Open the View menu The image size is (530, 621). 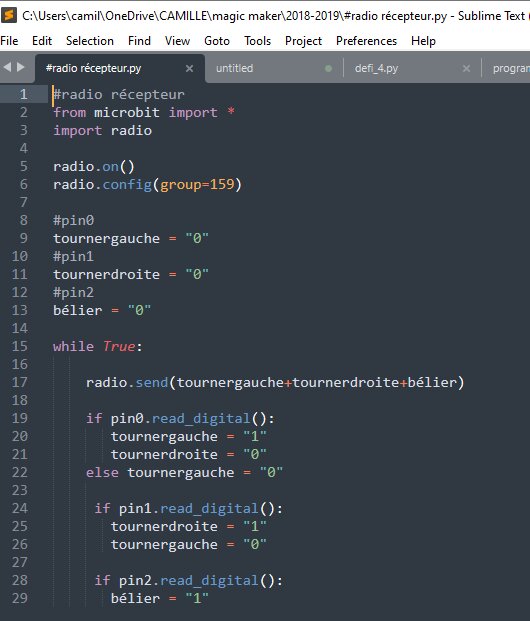(x=177, y=41)
